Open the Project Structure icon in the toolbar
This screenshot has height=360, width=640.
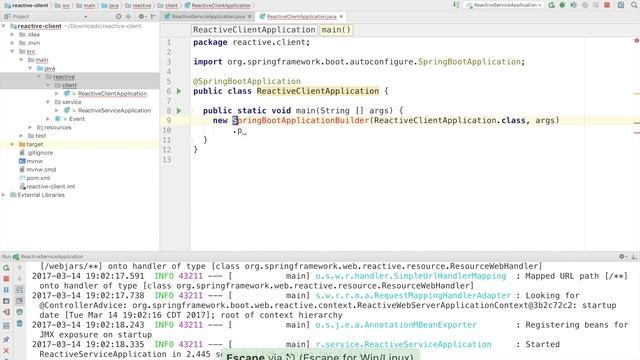(621, 5)
